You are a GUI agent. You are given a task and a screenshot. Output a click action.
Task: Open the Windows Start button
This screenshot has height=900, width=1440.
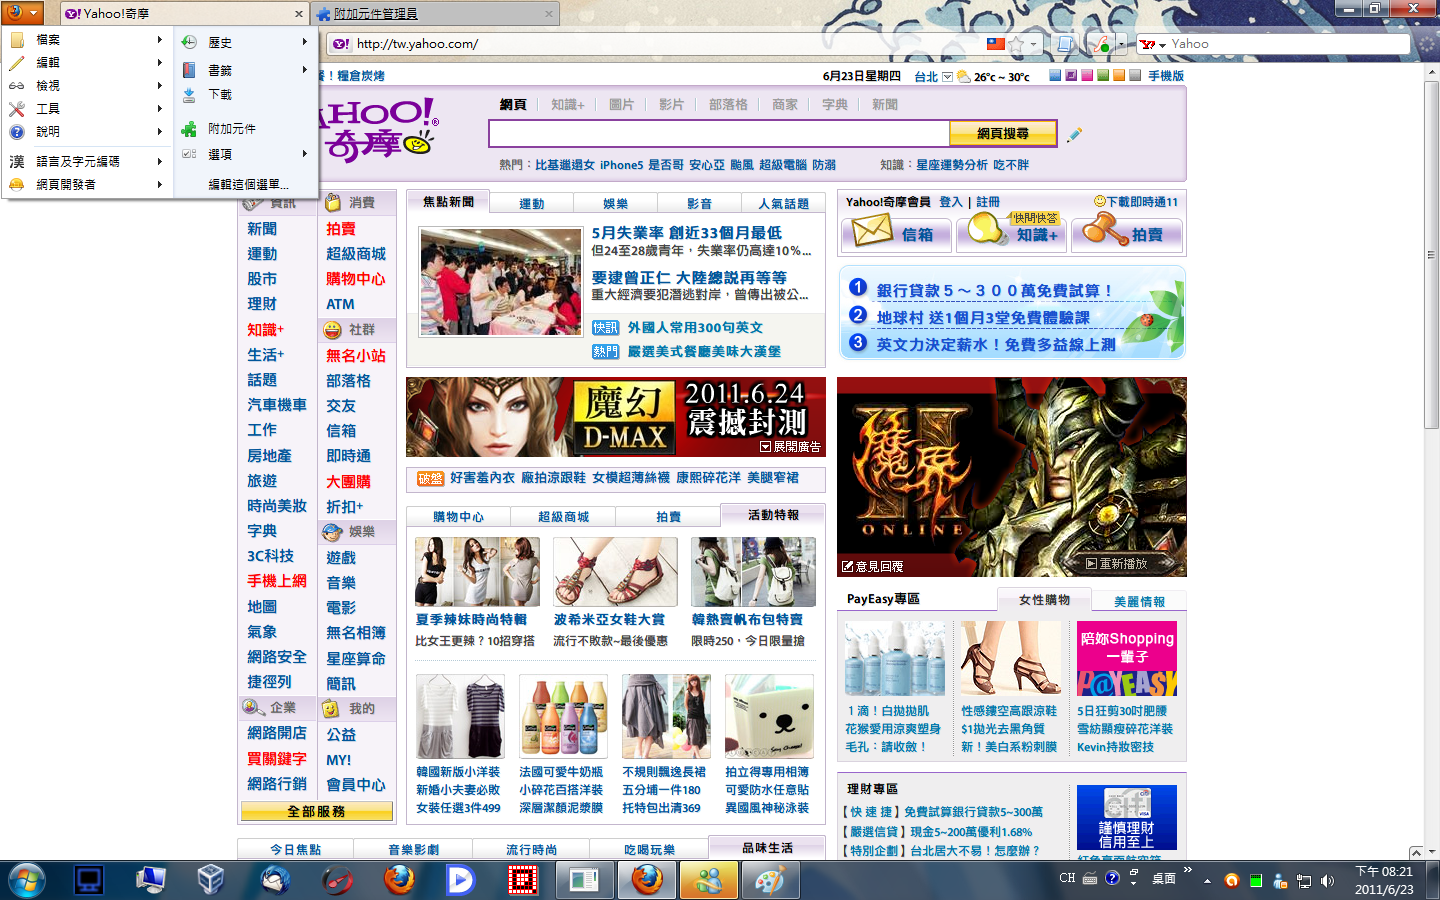26,880
